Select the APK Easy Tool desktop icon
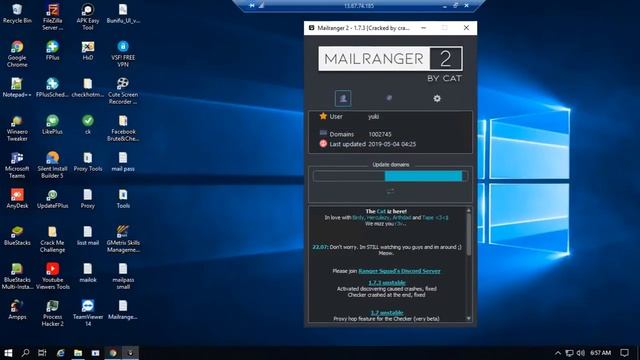Viewport: 640px width, 360px height. click(x=87, y=17)
